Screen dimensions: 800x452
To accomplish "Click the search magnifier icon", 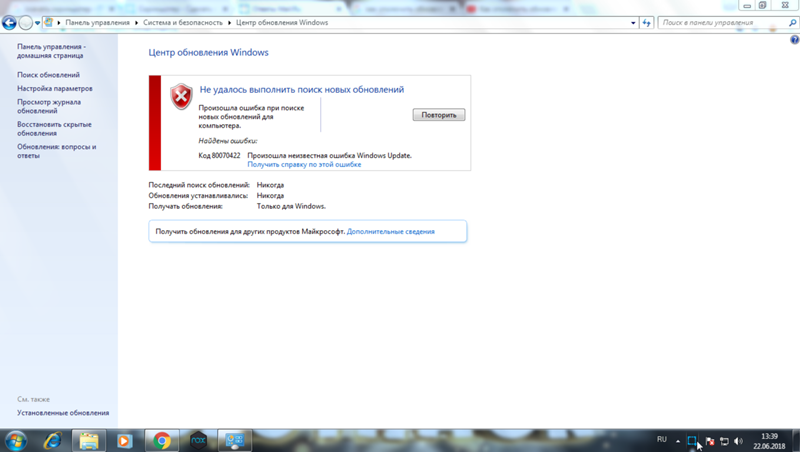I will point(792,22).
